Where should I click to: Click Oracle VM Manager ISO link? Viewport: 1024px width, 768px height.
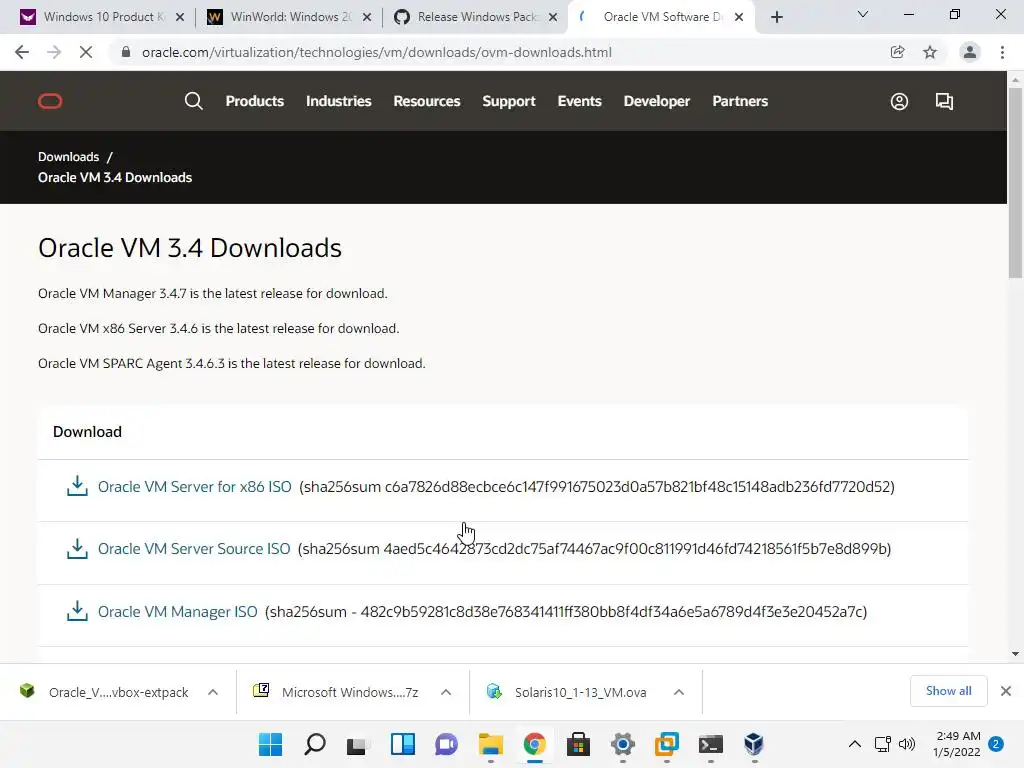pos(178,611)
